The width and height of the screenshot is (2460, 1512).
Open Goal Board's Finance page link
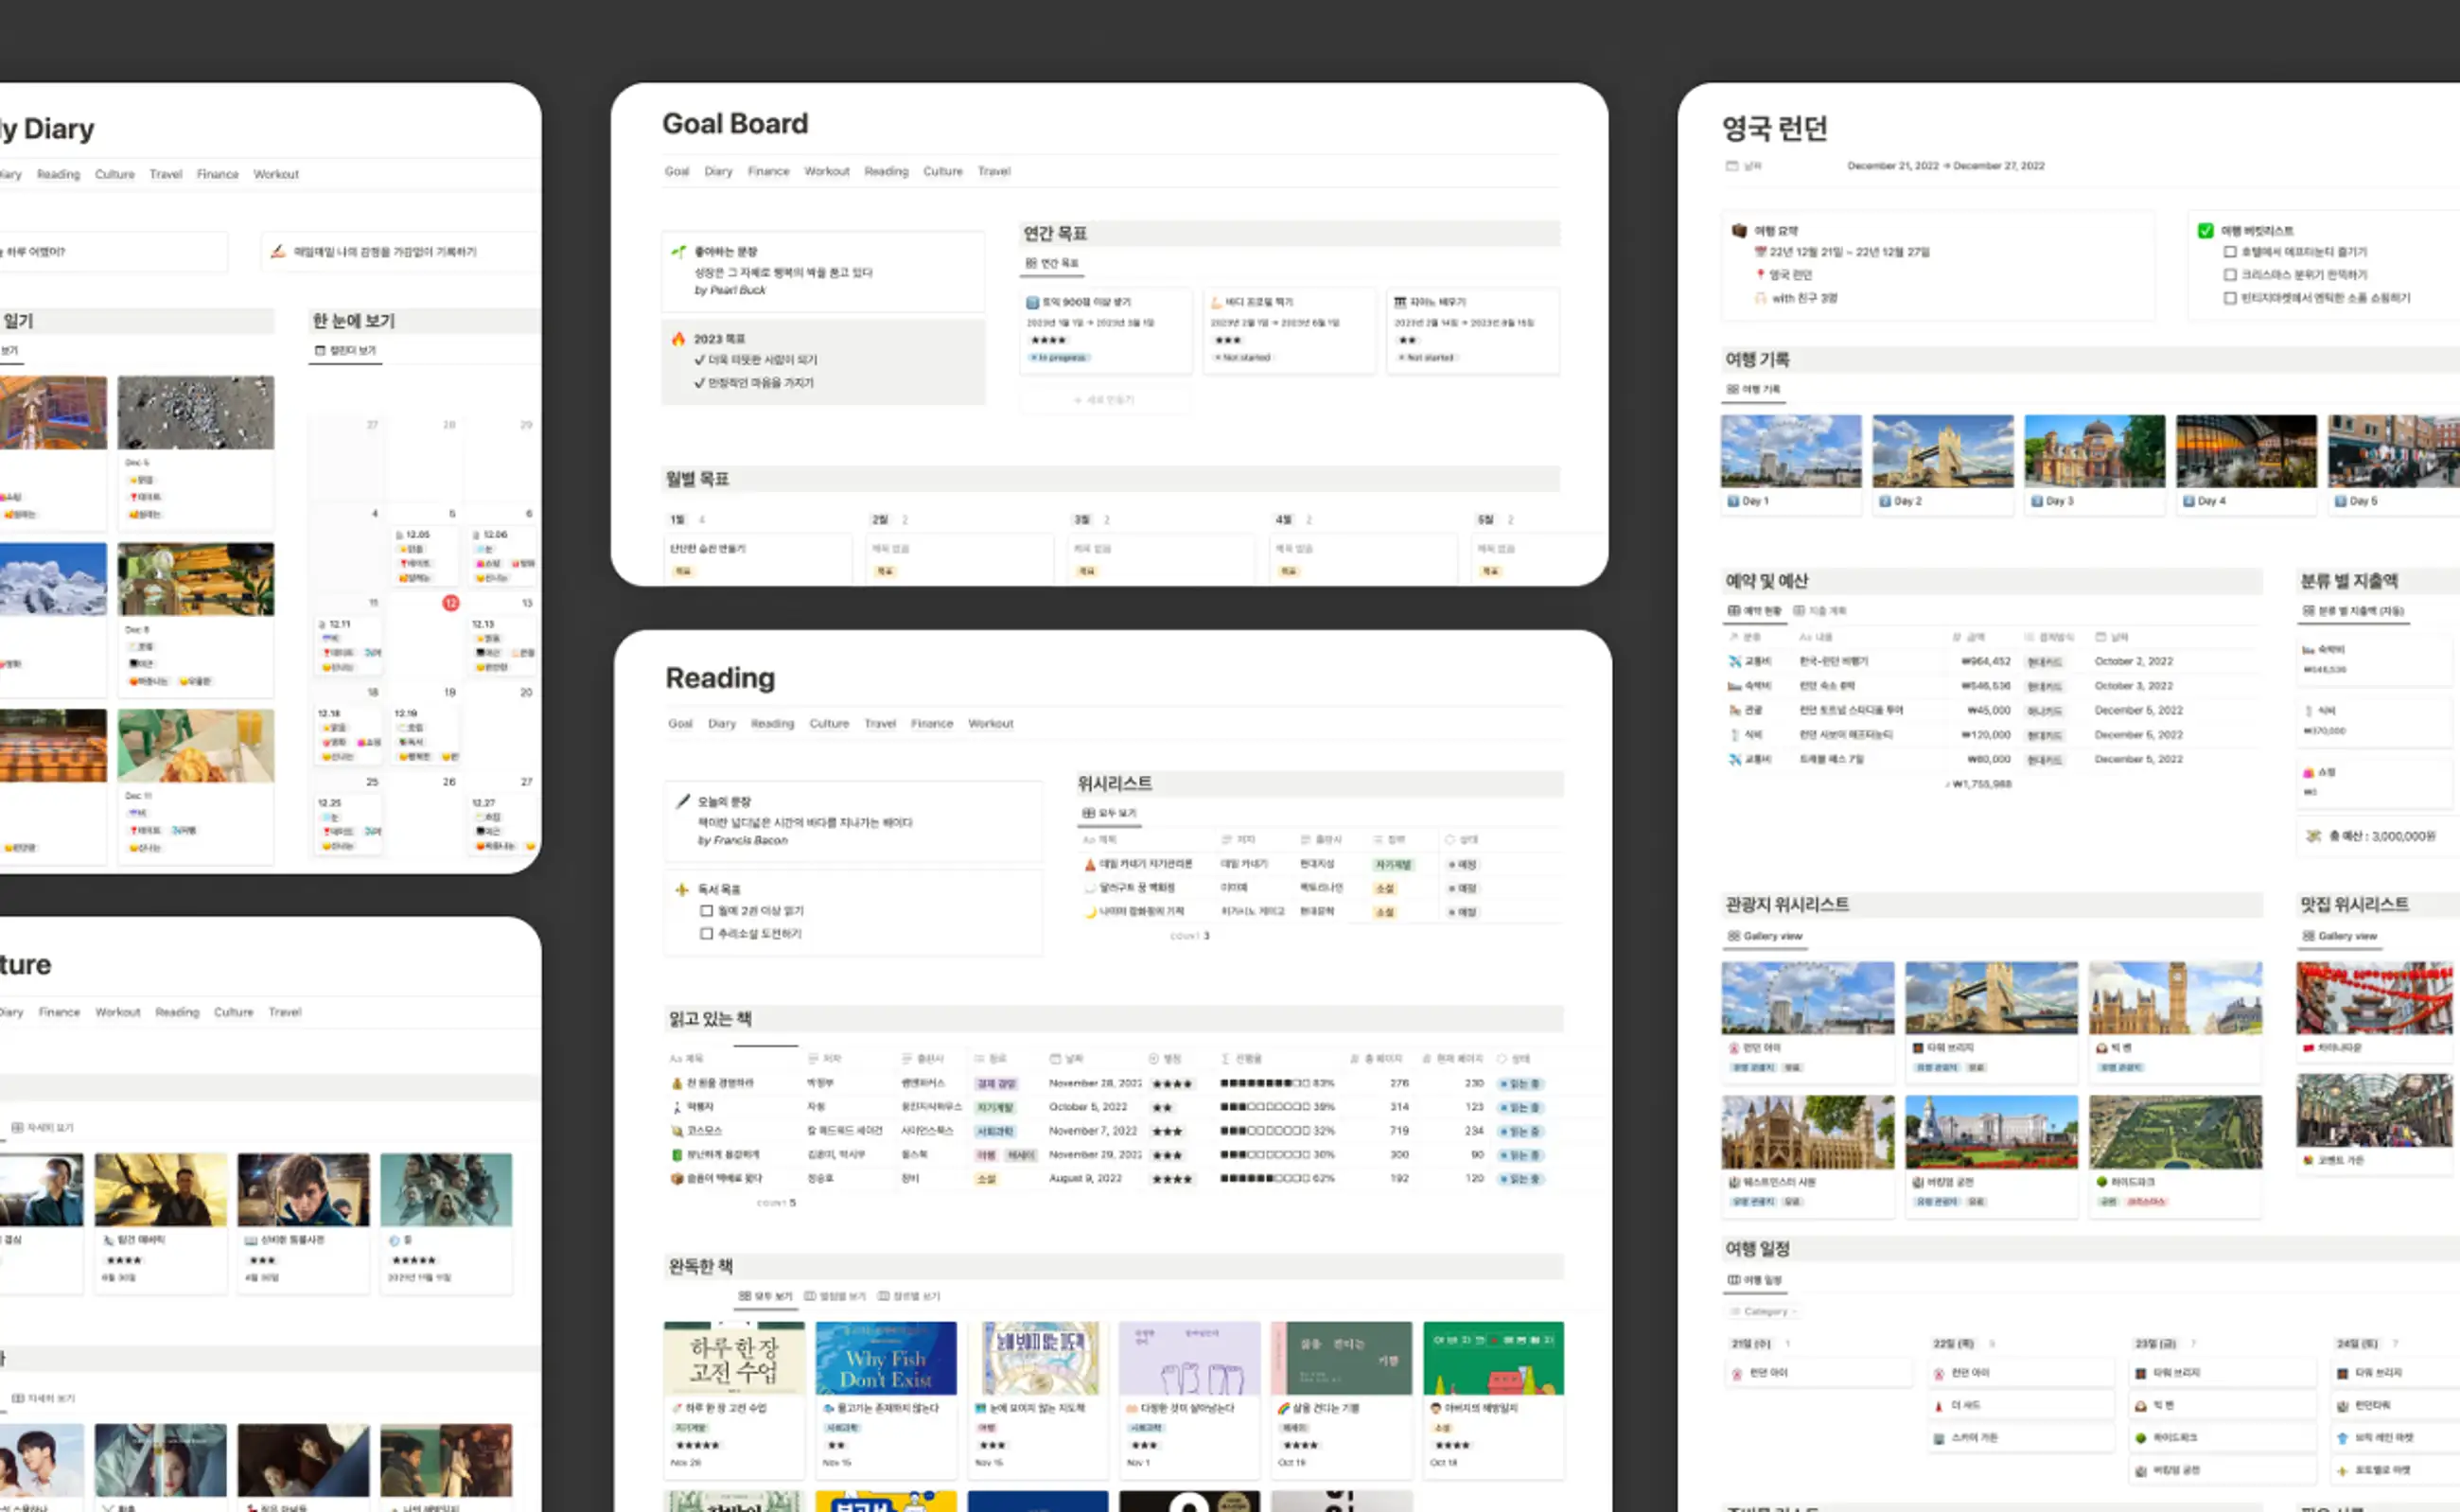[x=768, y=171]
